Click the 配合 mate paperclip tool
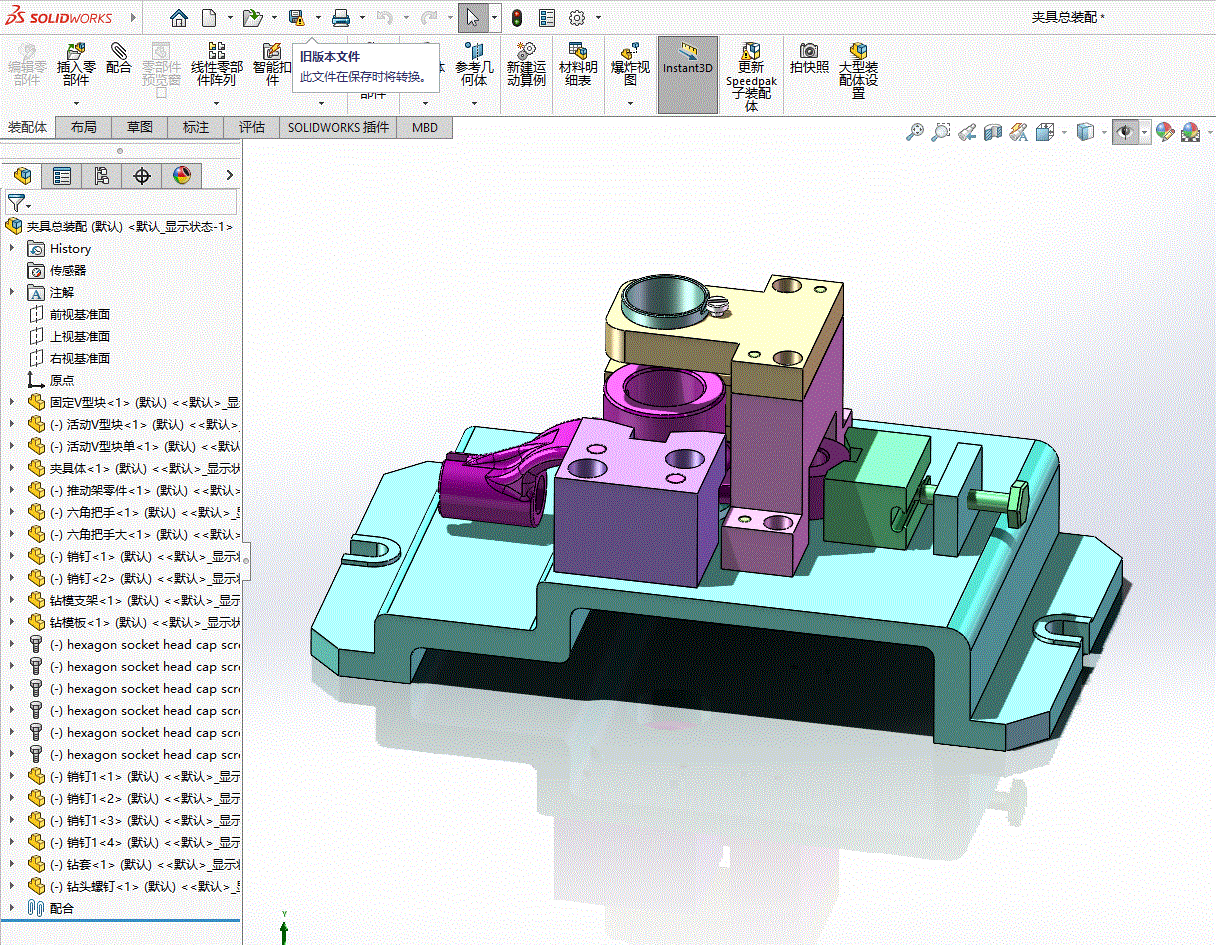The height and width of the screenshot is (945, 1216). pos(119,58)
